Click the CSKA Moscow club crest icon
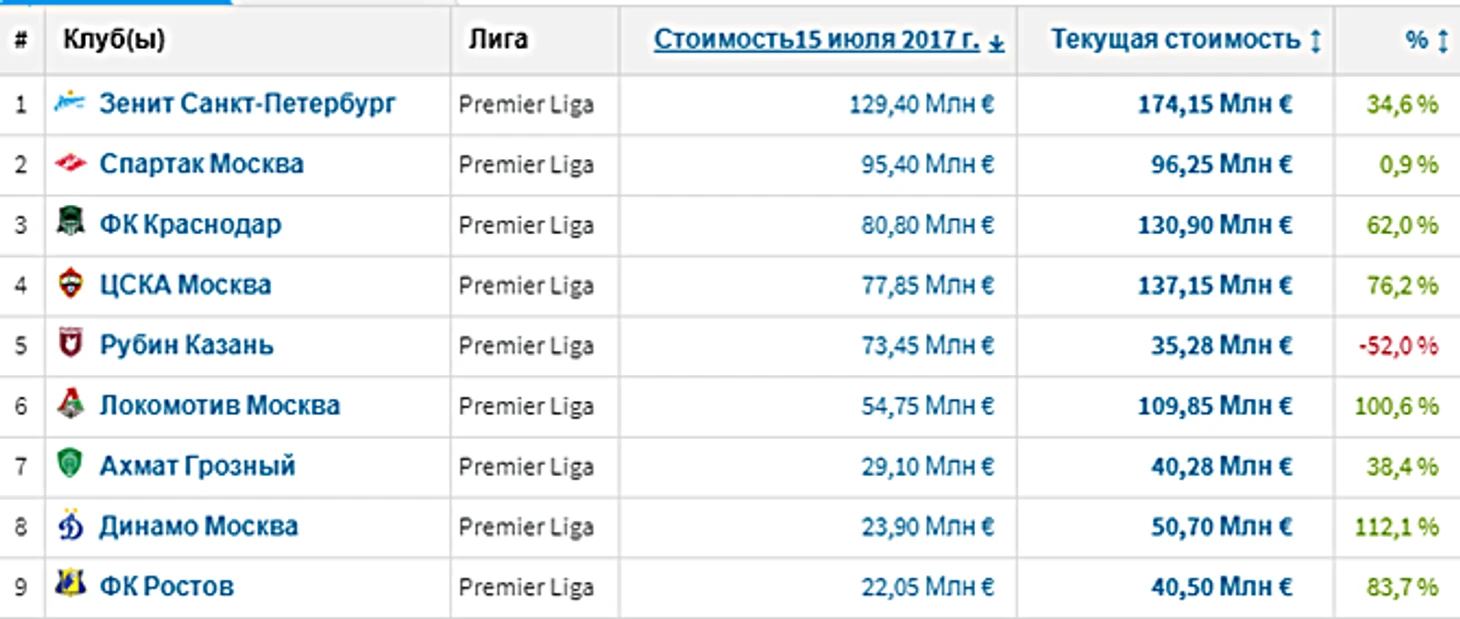Screen dimensions: 1460x619 tap(70, 284)
